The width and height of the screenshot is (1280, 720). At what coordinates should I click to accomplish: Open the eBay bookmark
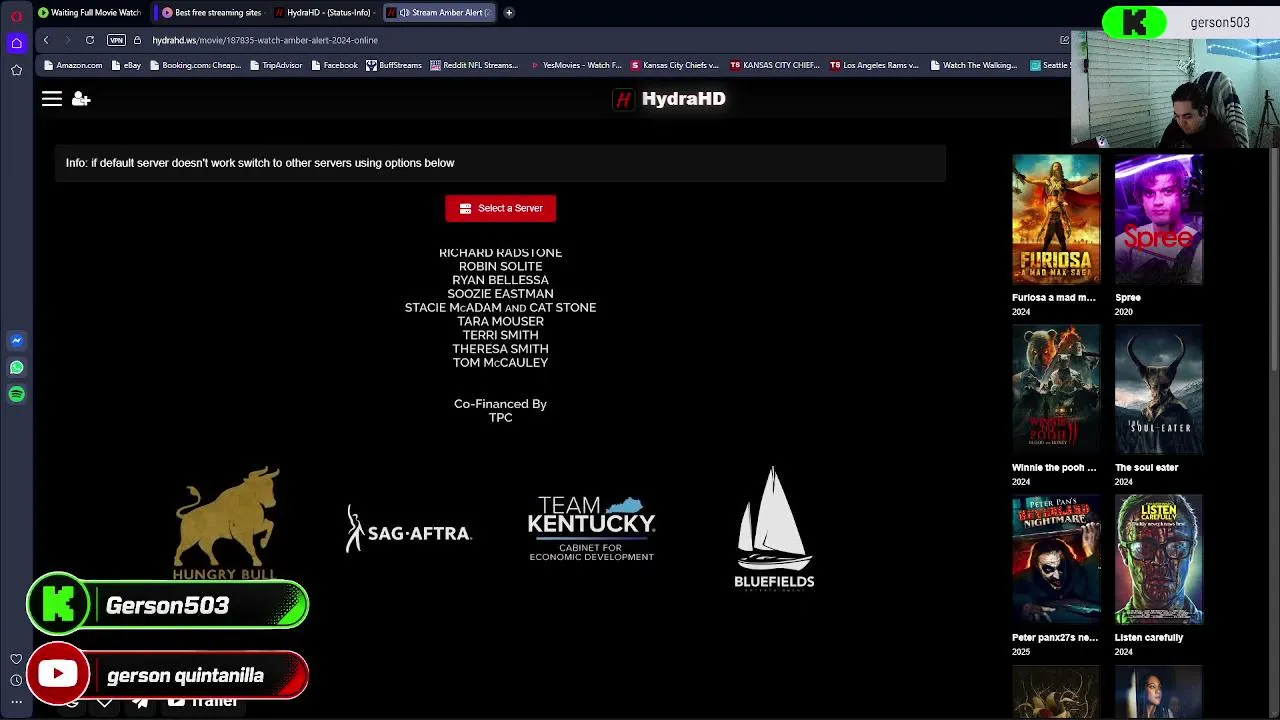126,65
